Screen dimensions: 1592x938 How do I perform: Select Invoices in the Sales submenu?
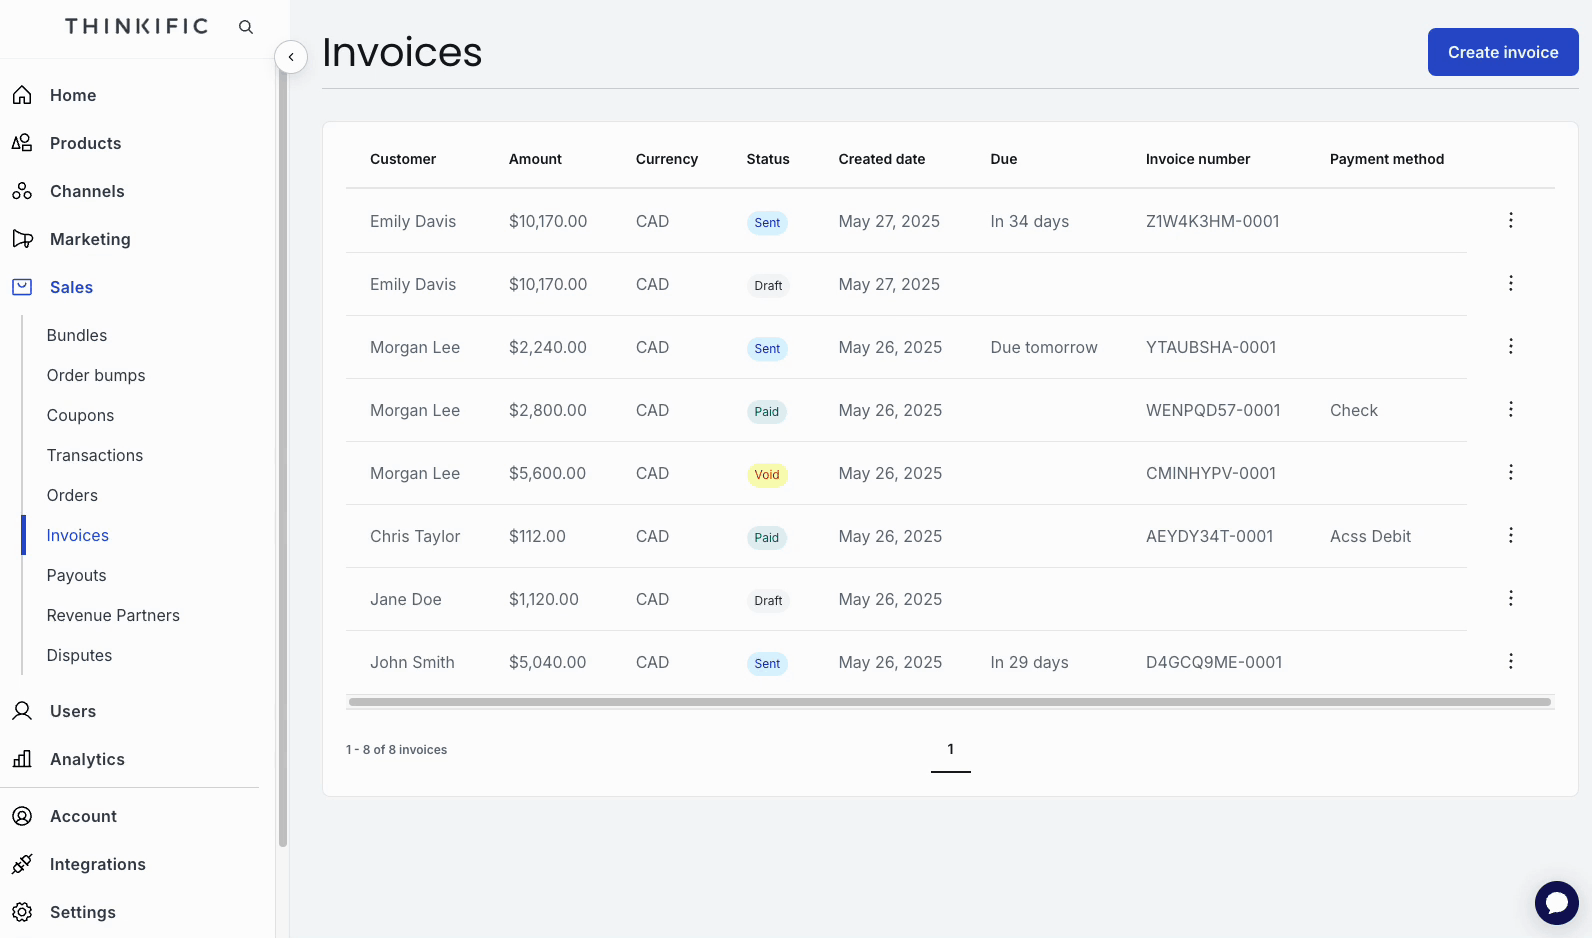click(78, 535)
